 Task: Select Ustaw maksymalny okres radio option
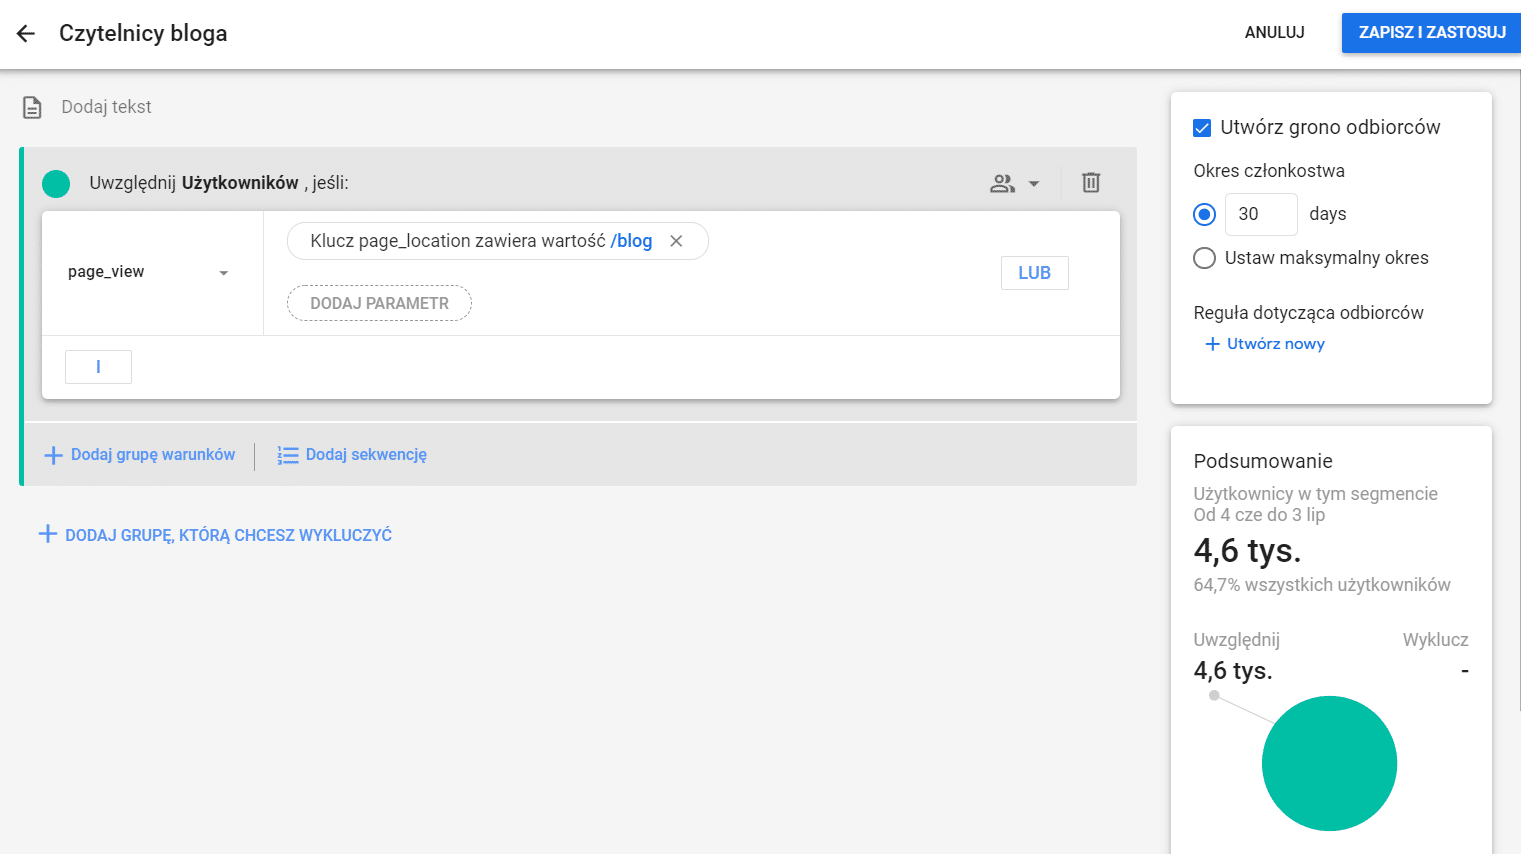1205,258
